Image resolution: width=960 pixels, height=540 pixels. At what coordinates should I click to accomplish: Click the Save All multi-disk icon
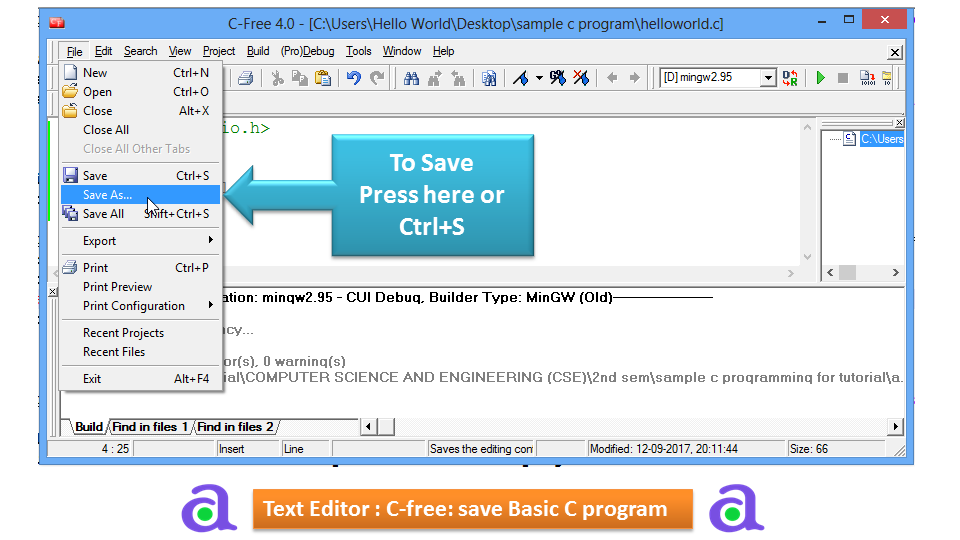pyautogui.click(x=70, y=213)
